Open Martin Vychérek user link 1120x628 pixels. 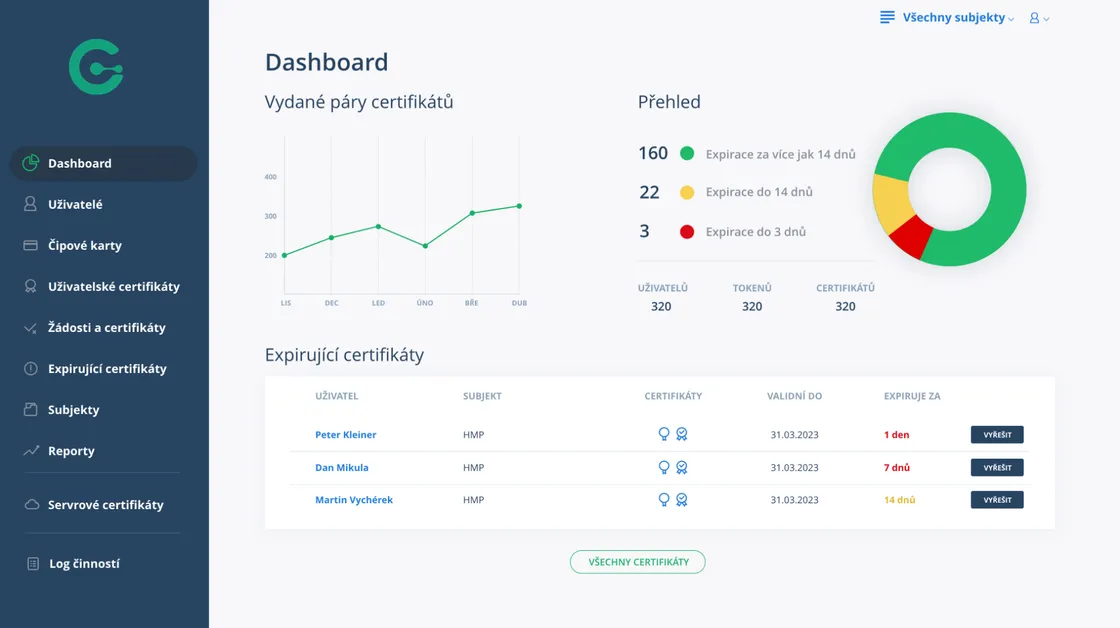(x=354, y=500)
